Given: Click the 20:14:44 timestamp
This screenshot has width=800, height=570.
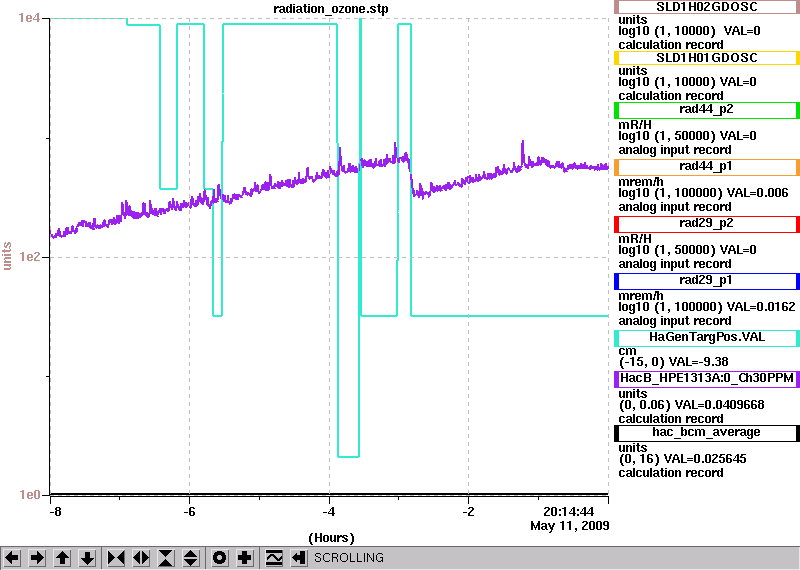Looking at the screenshot, I should (568, 511).
